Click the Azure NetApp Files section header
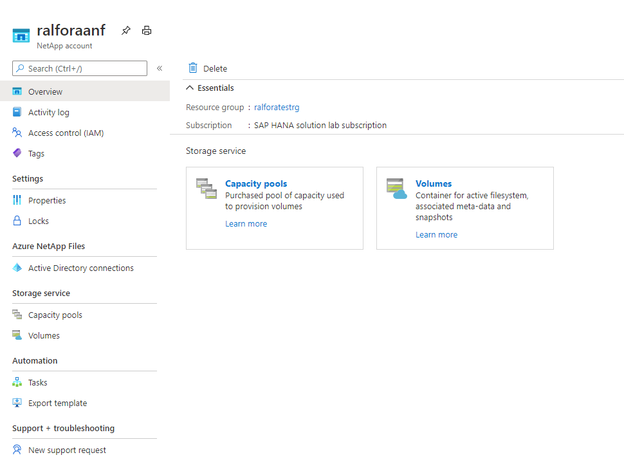Viewport: 624px width, 466px height. pos(49,246)
